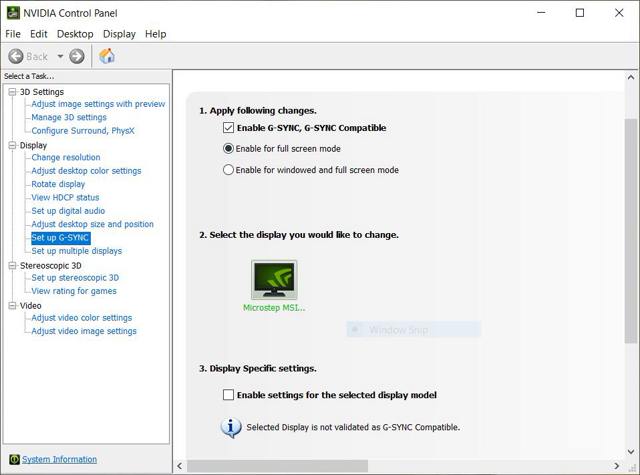The width and height of the screenshot is (640, 475).
Task: Open the Back history dropdown arrow
Action: point(60,56)
